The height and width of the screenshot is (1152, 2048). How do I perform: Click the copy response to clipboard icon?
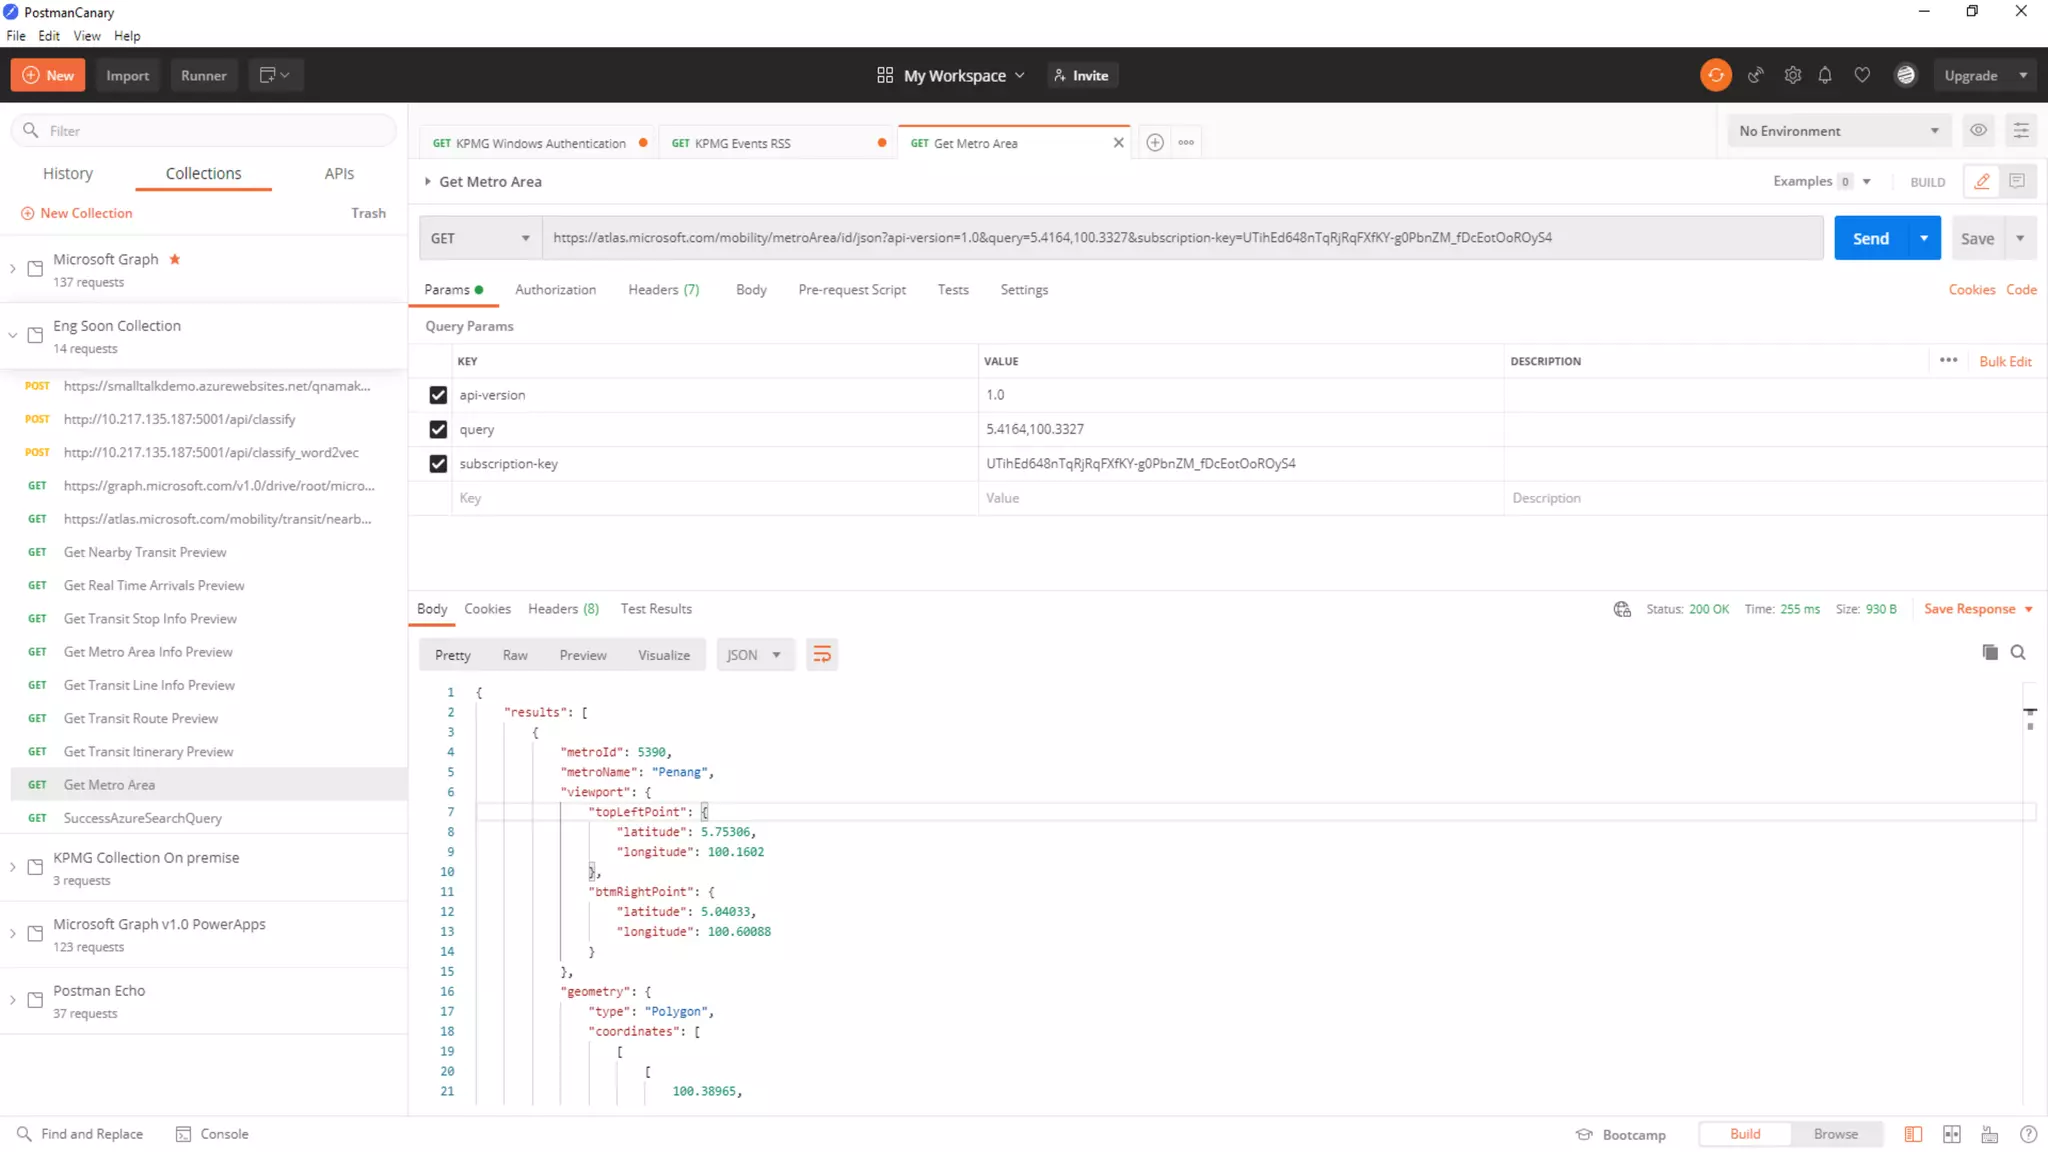click(1989, 652)
